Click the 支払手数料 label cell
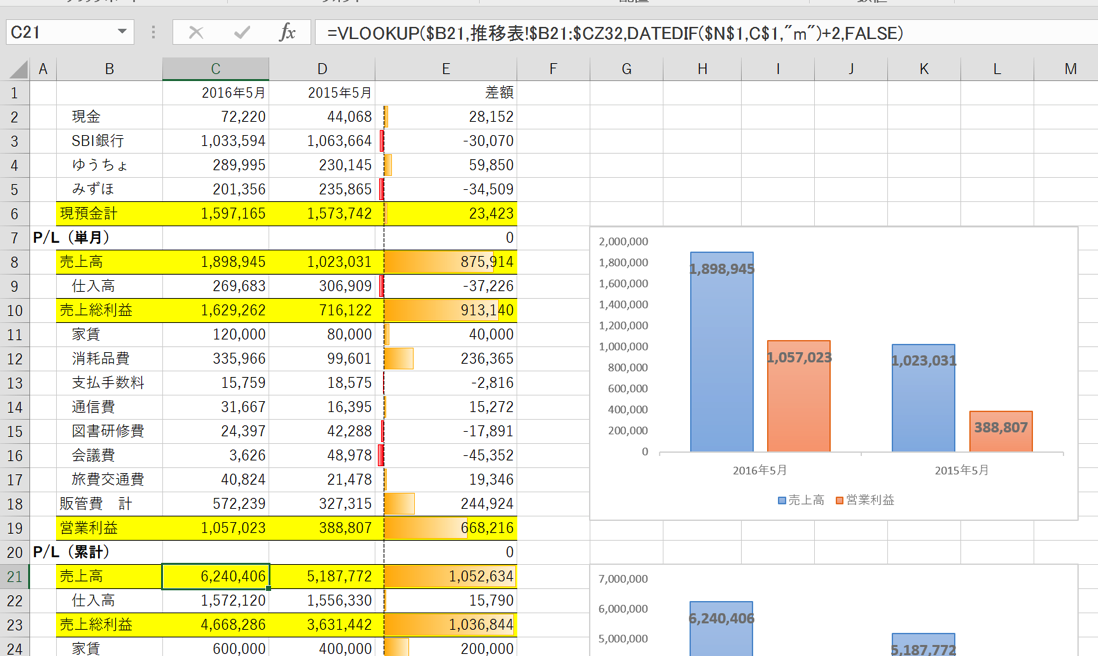The image size is (1098, 656). click(x=109, y=383)
